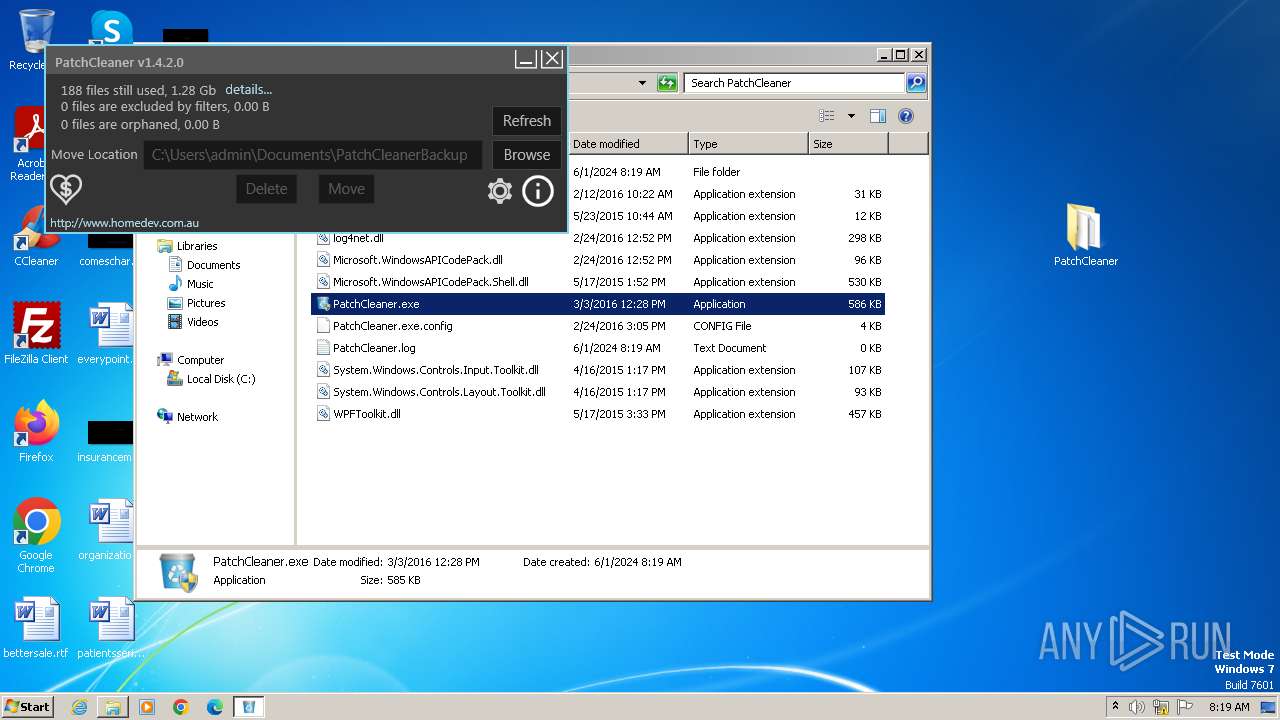
Task: Select Libraries in navigation pane
Action: point(197,246)
